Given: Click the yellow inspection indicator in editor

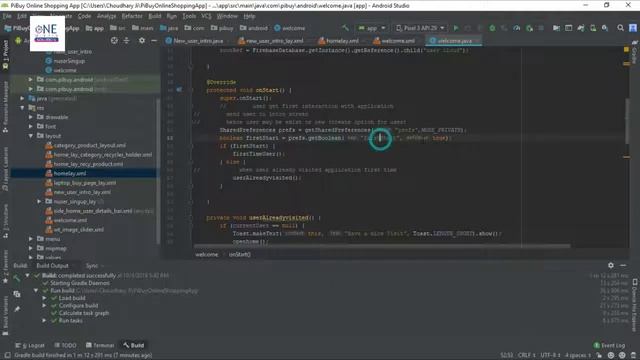Looking at the screenshot, I should [627, 49].
